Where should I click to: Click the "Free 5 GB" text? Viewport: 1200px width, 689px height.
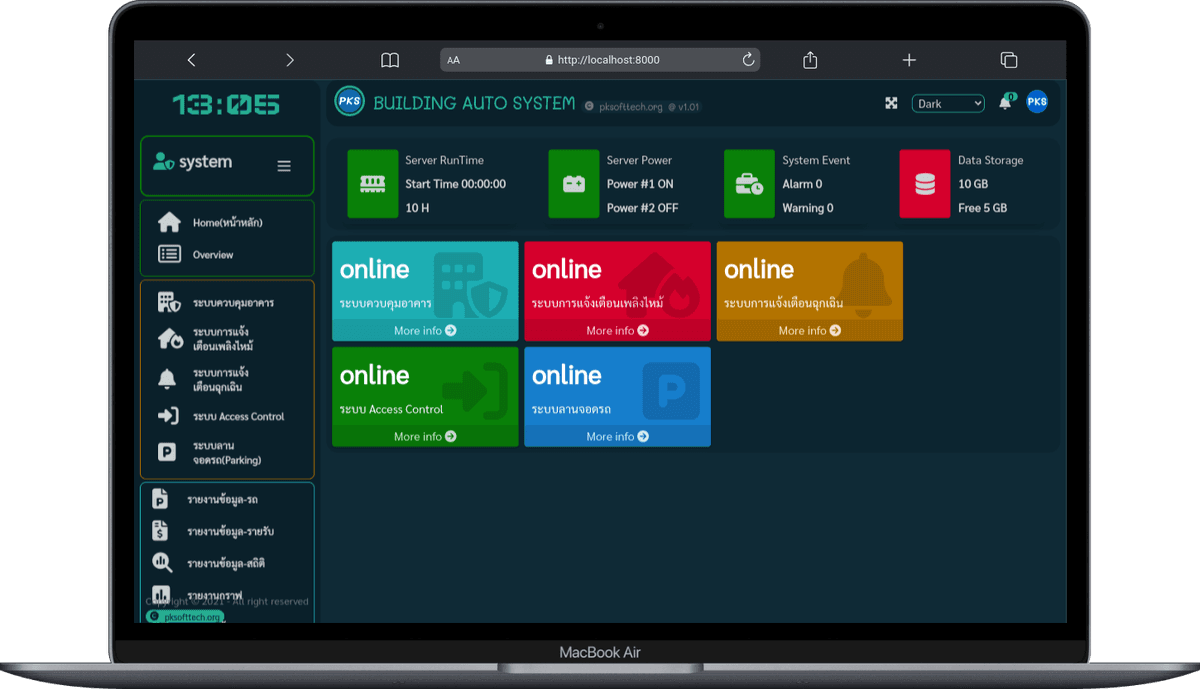click(x=983, y=208)
